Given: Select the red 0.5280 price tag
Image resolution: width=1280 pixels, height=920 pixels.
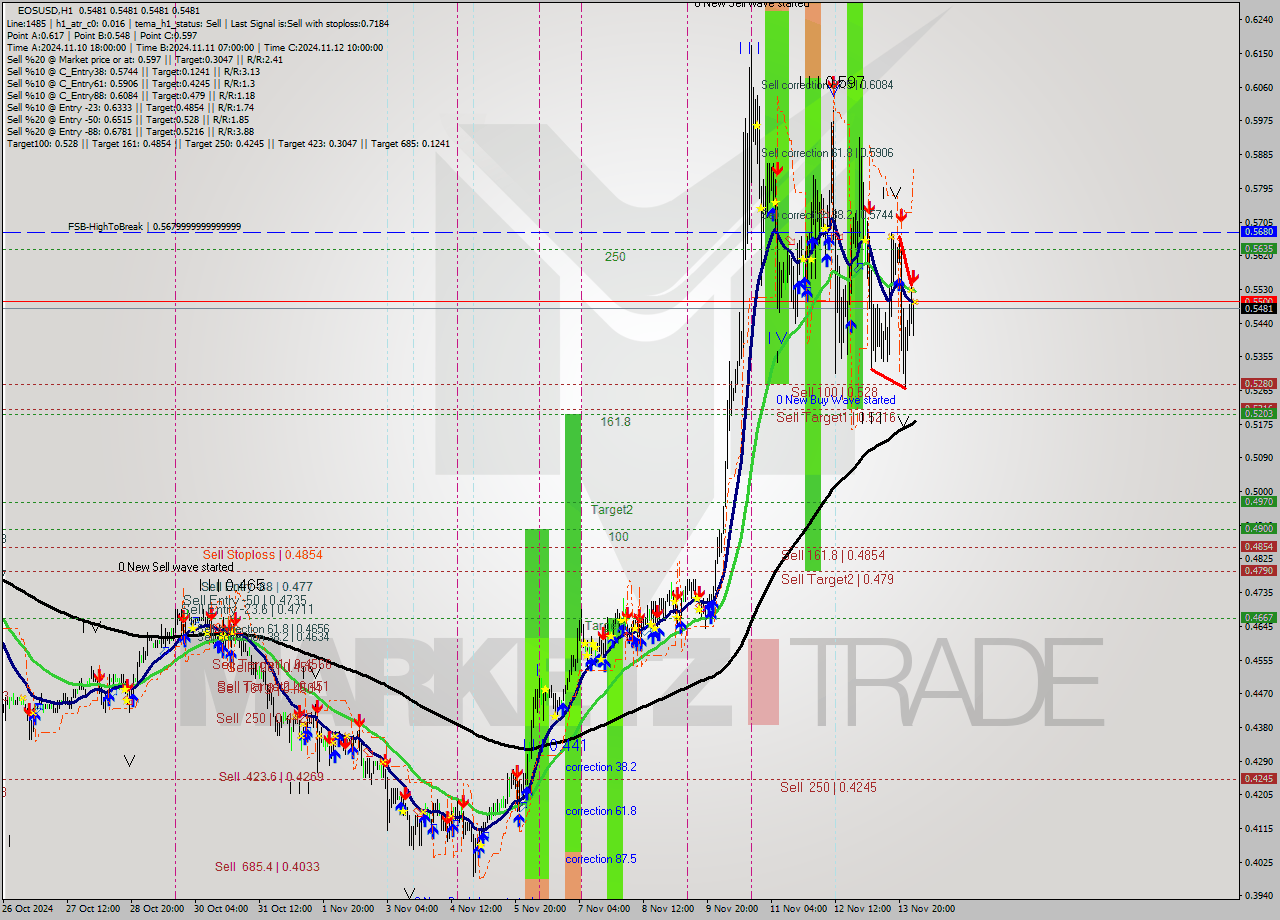Looking at the screenshot, I should pos(1257,383).
